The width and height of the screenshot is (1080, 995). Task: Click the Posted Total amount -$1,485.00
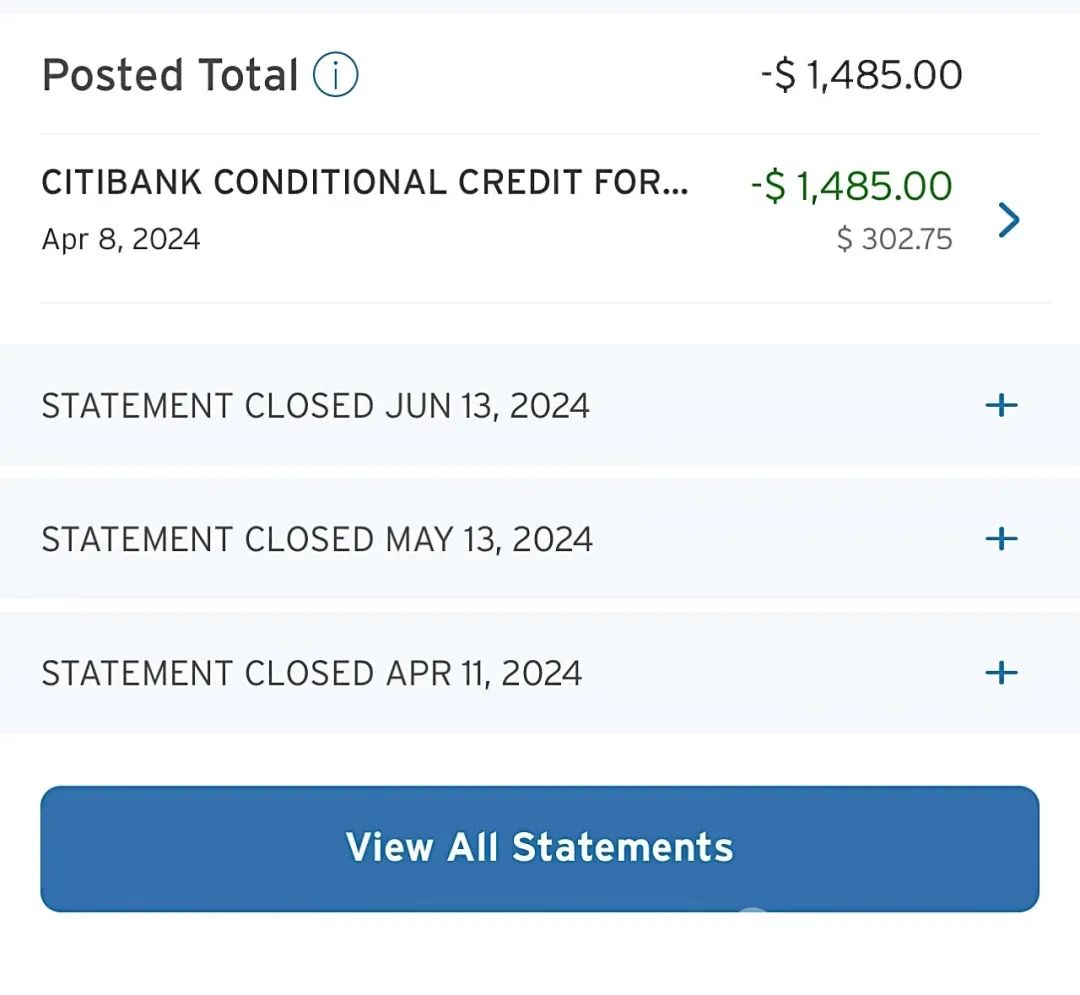(861, 74)
